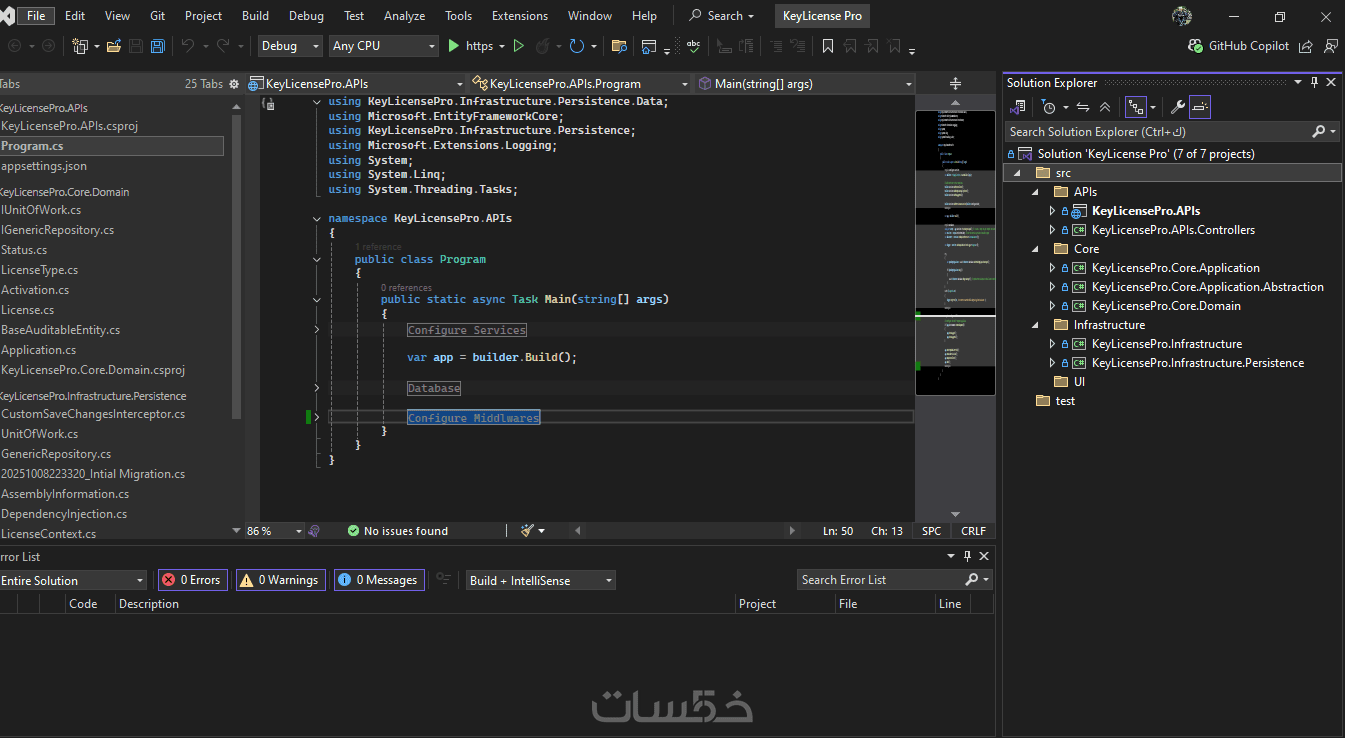
Task: Pin the Solution Explorer panel
Action: click(x=1315, y=83)
